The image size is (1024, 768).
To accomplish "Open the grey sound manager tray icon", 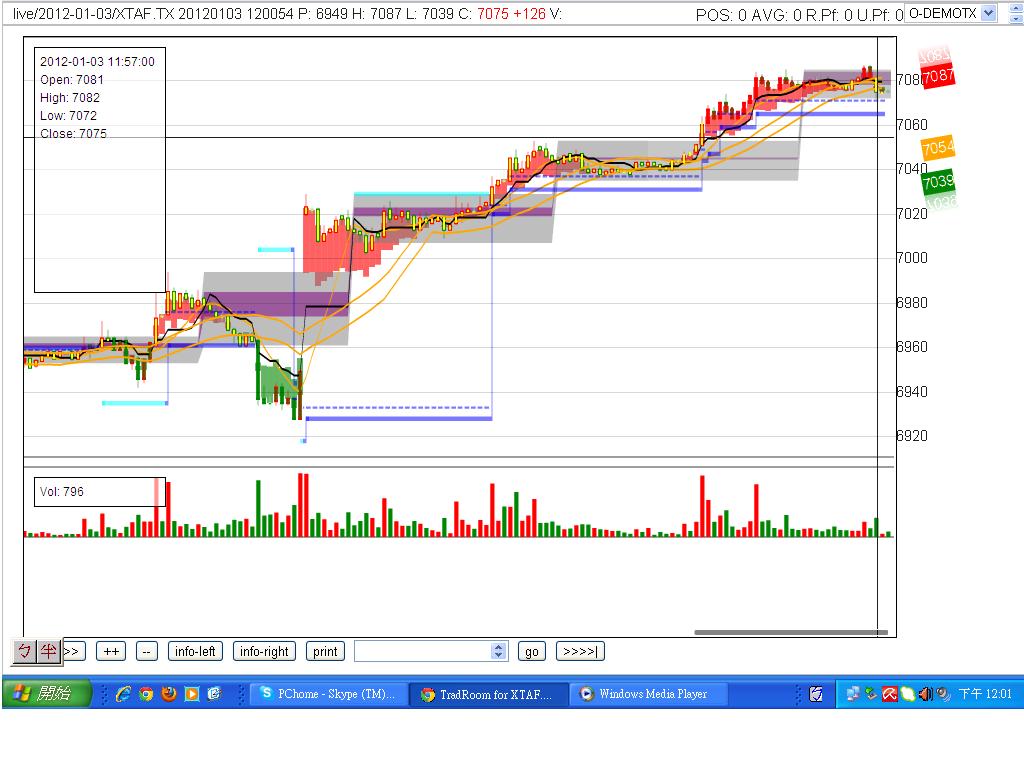I will coord(944,694).
